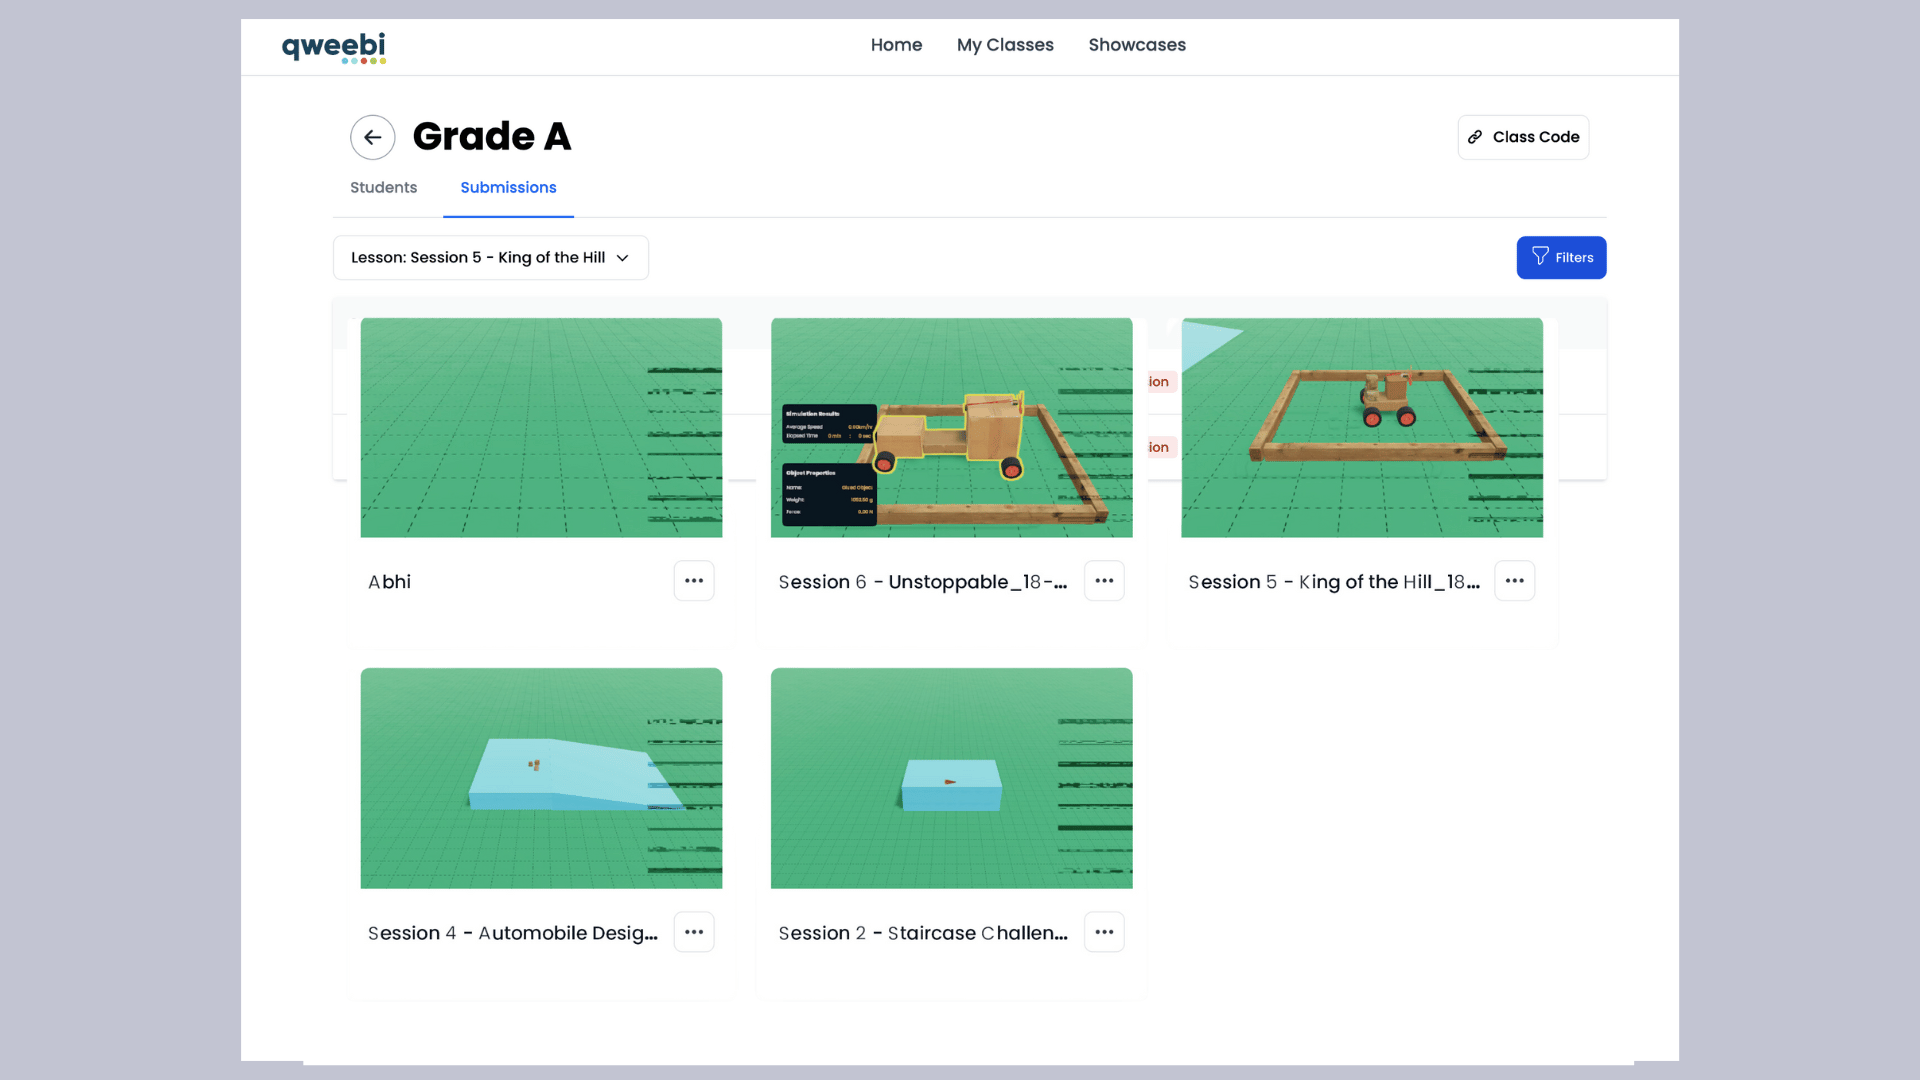Viewport: 1920px width, 1080px height.
Task: Open three-dot menu for Session 6 Unstoppable
Action: 1104,581
